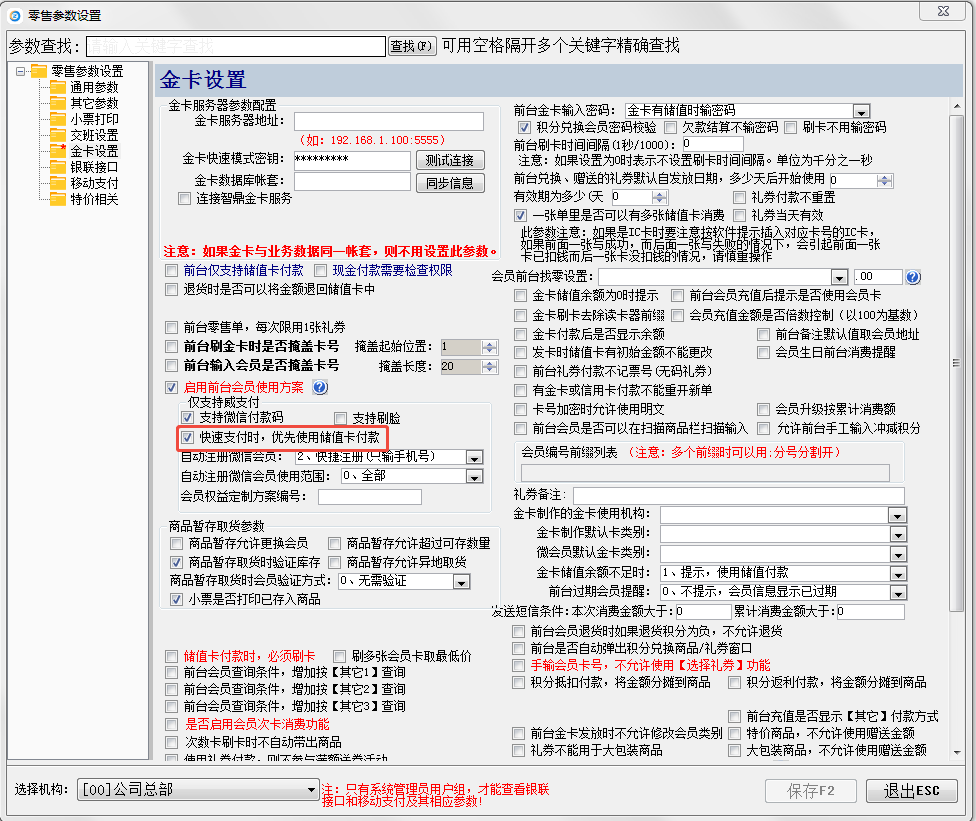The height and width of the screenshot is (821, 976).
Task: Click the 金卡设置 folder icon
Action: pyautogui.click(x=58, y=151)
